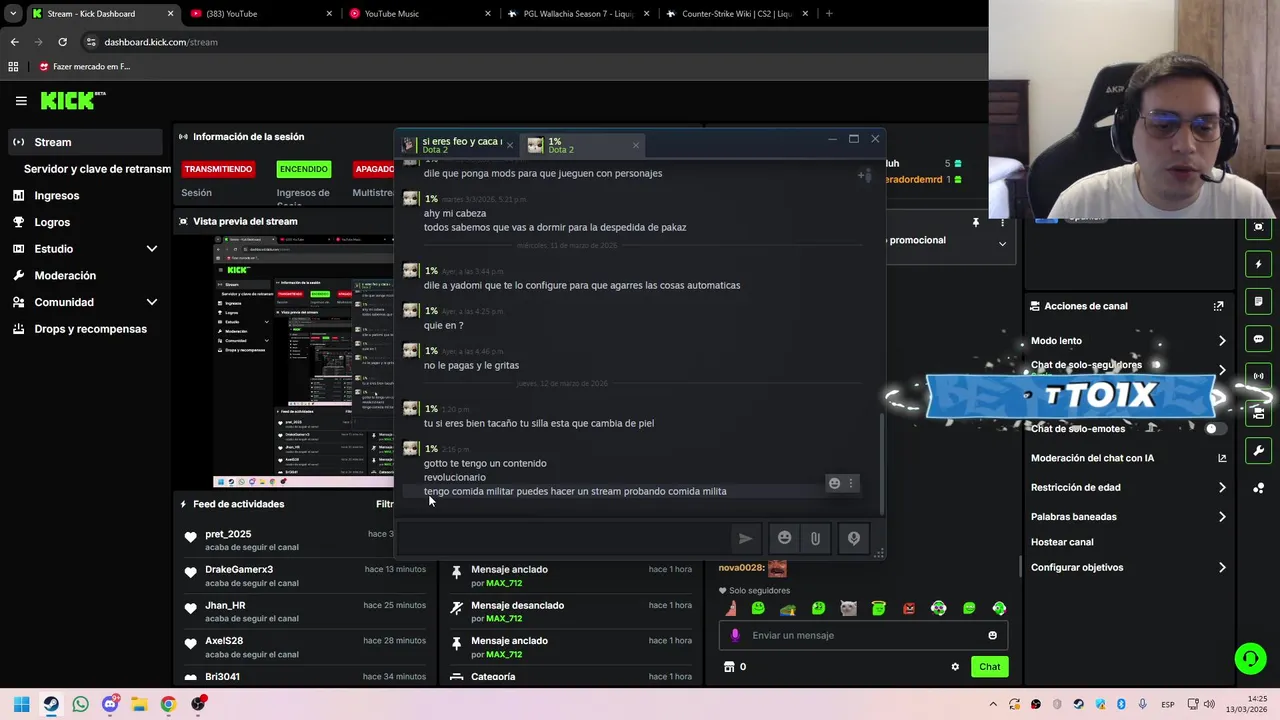This screenshot has width=1280, height=720.
Task: Switch to the (383) YouTube tab
Action: pos(261,14)
